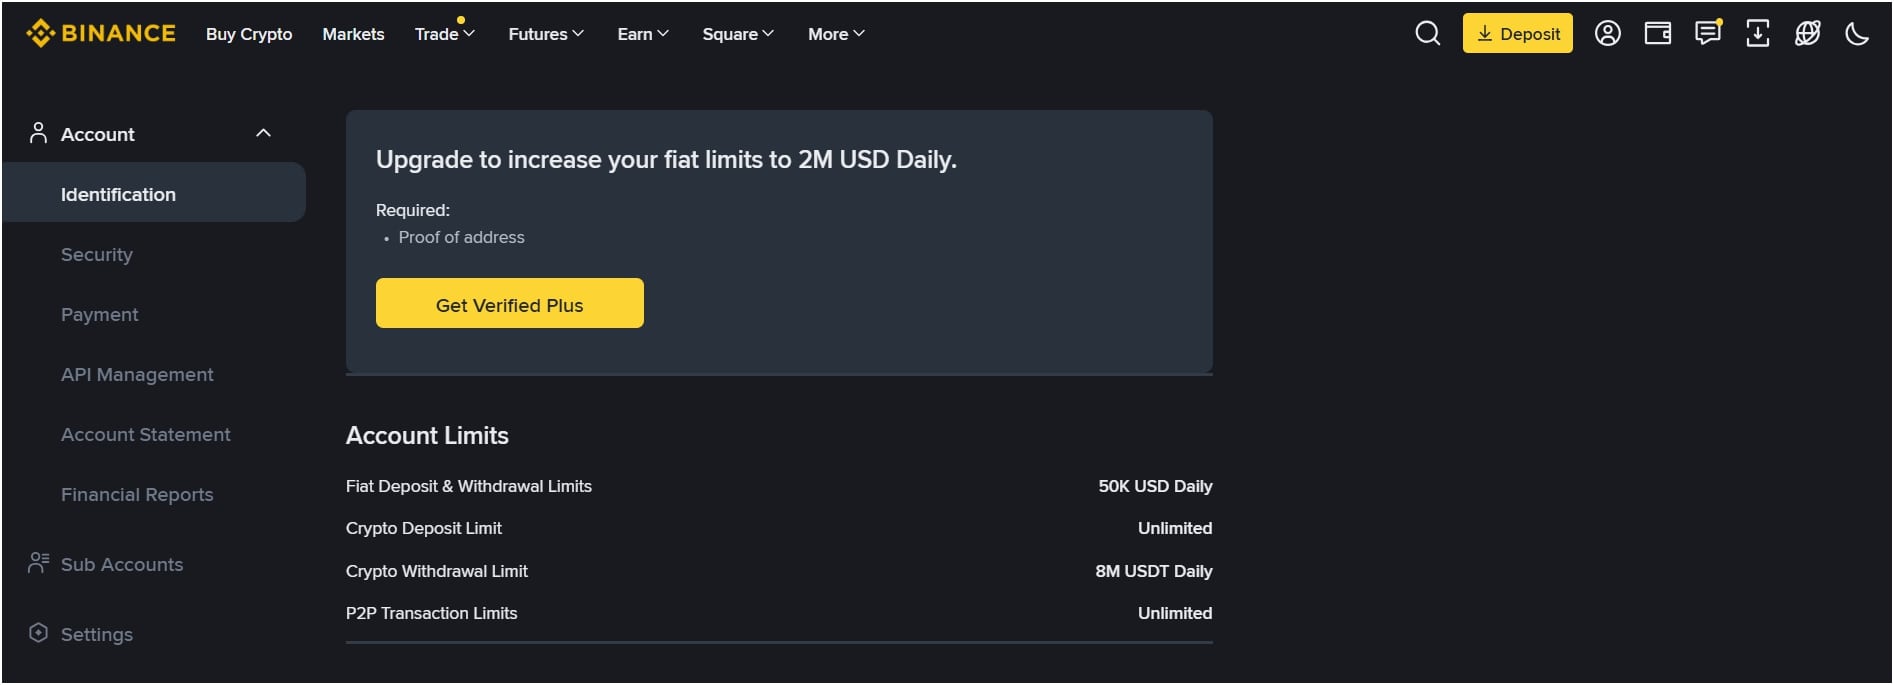
Task: Expand the Earn dropdown
Action: [x=641, y=33]
